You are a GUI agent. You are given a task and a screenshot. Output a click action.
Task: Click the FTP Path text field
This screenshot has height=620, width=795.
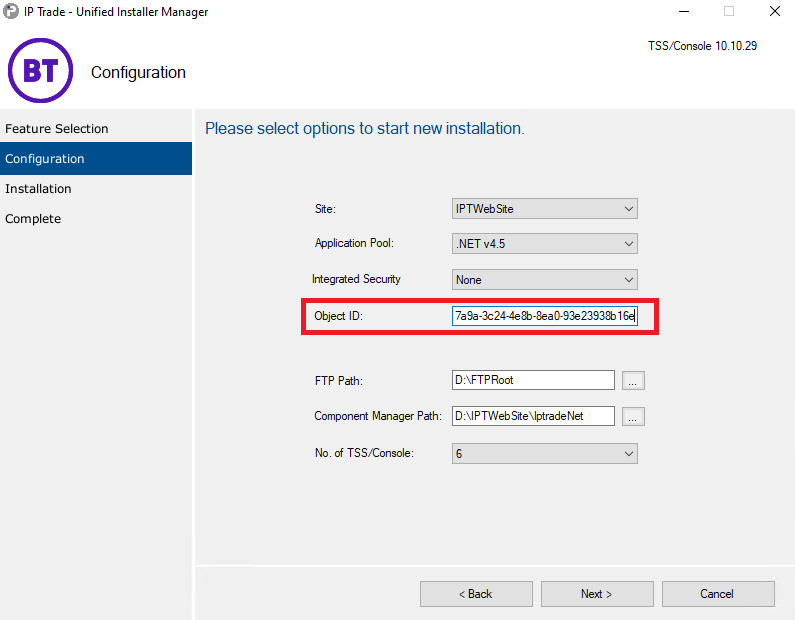(x=533, y=380)
